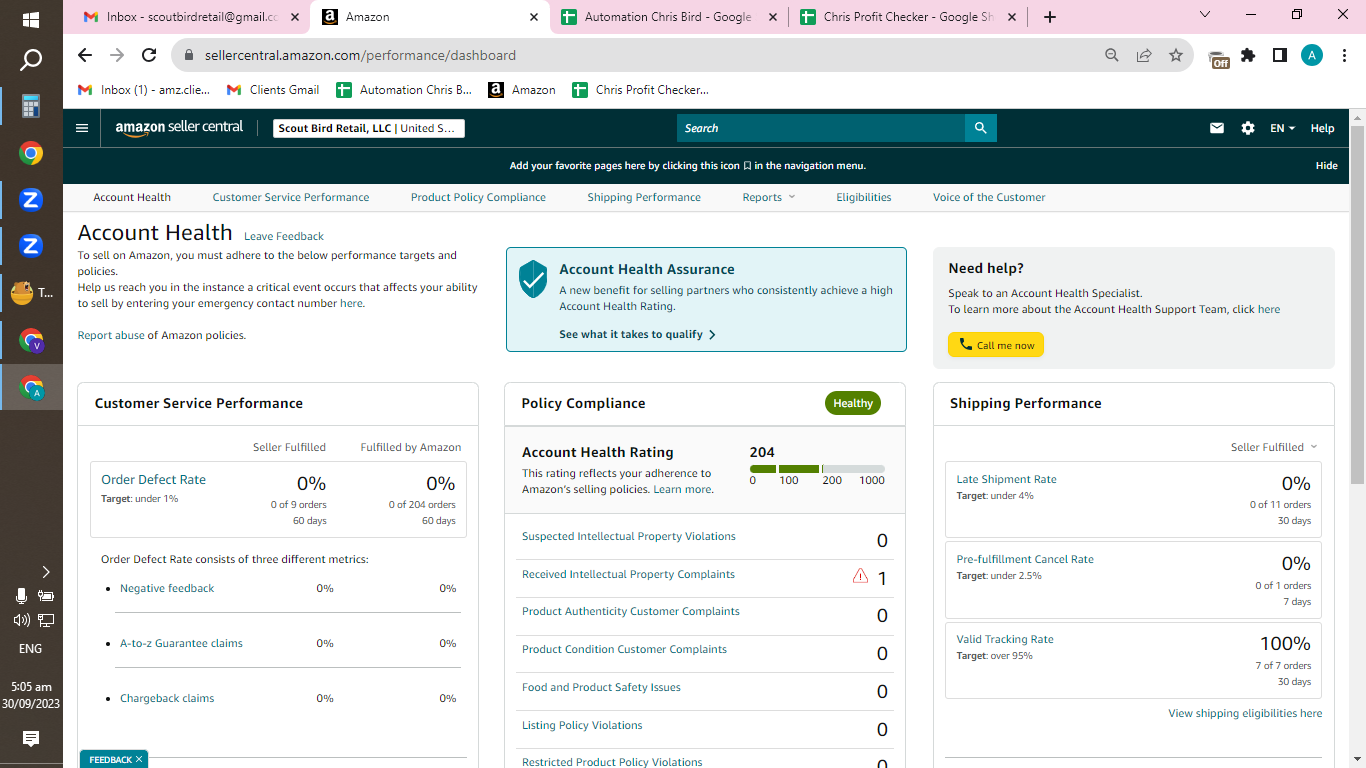Open the settings gear icon

click(x=1247, y=128)
